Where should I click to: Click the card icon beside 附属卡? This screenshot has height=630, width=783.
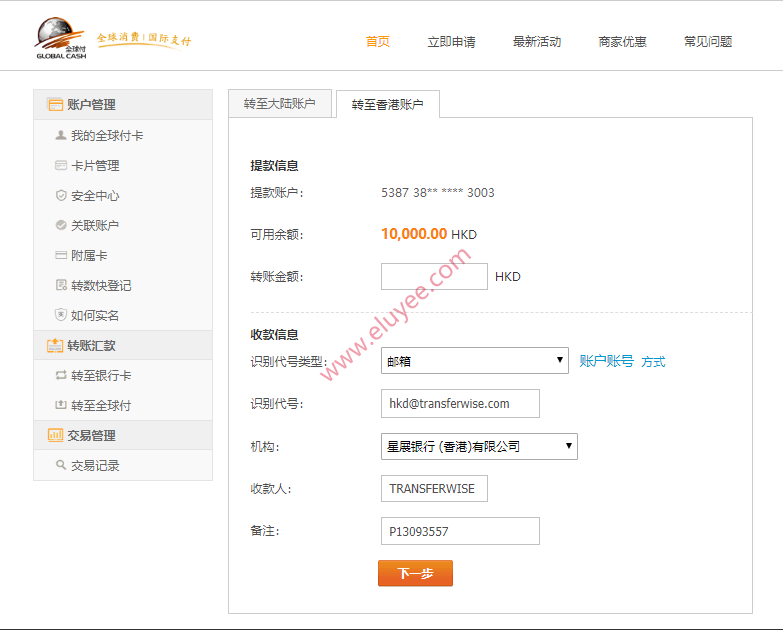pos(61,255)
